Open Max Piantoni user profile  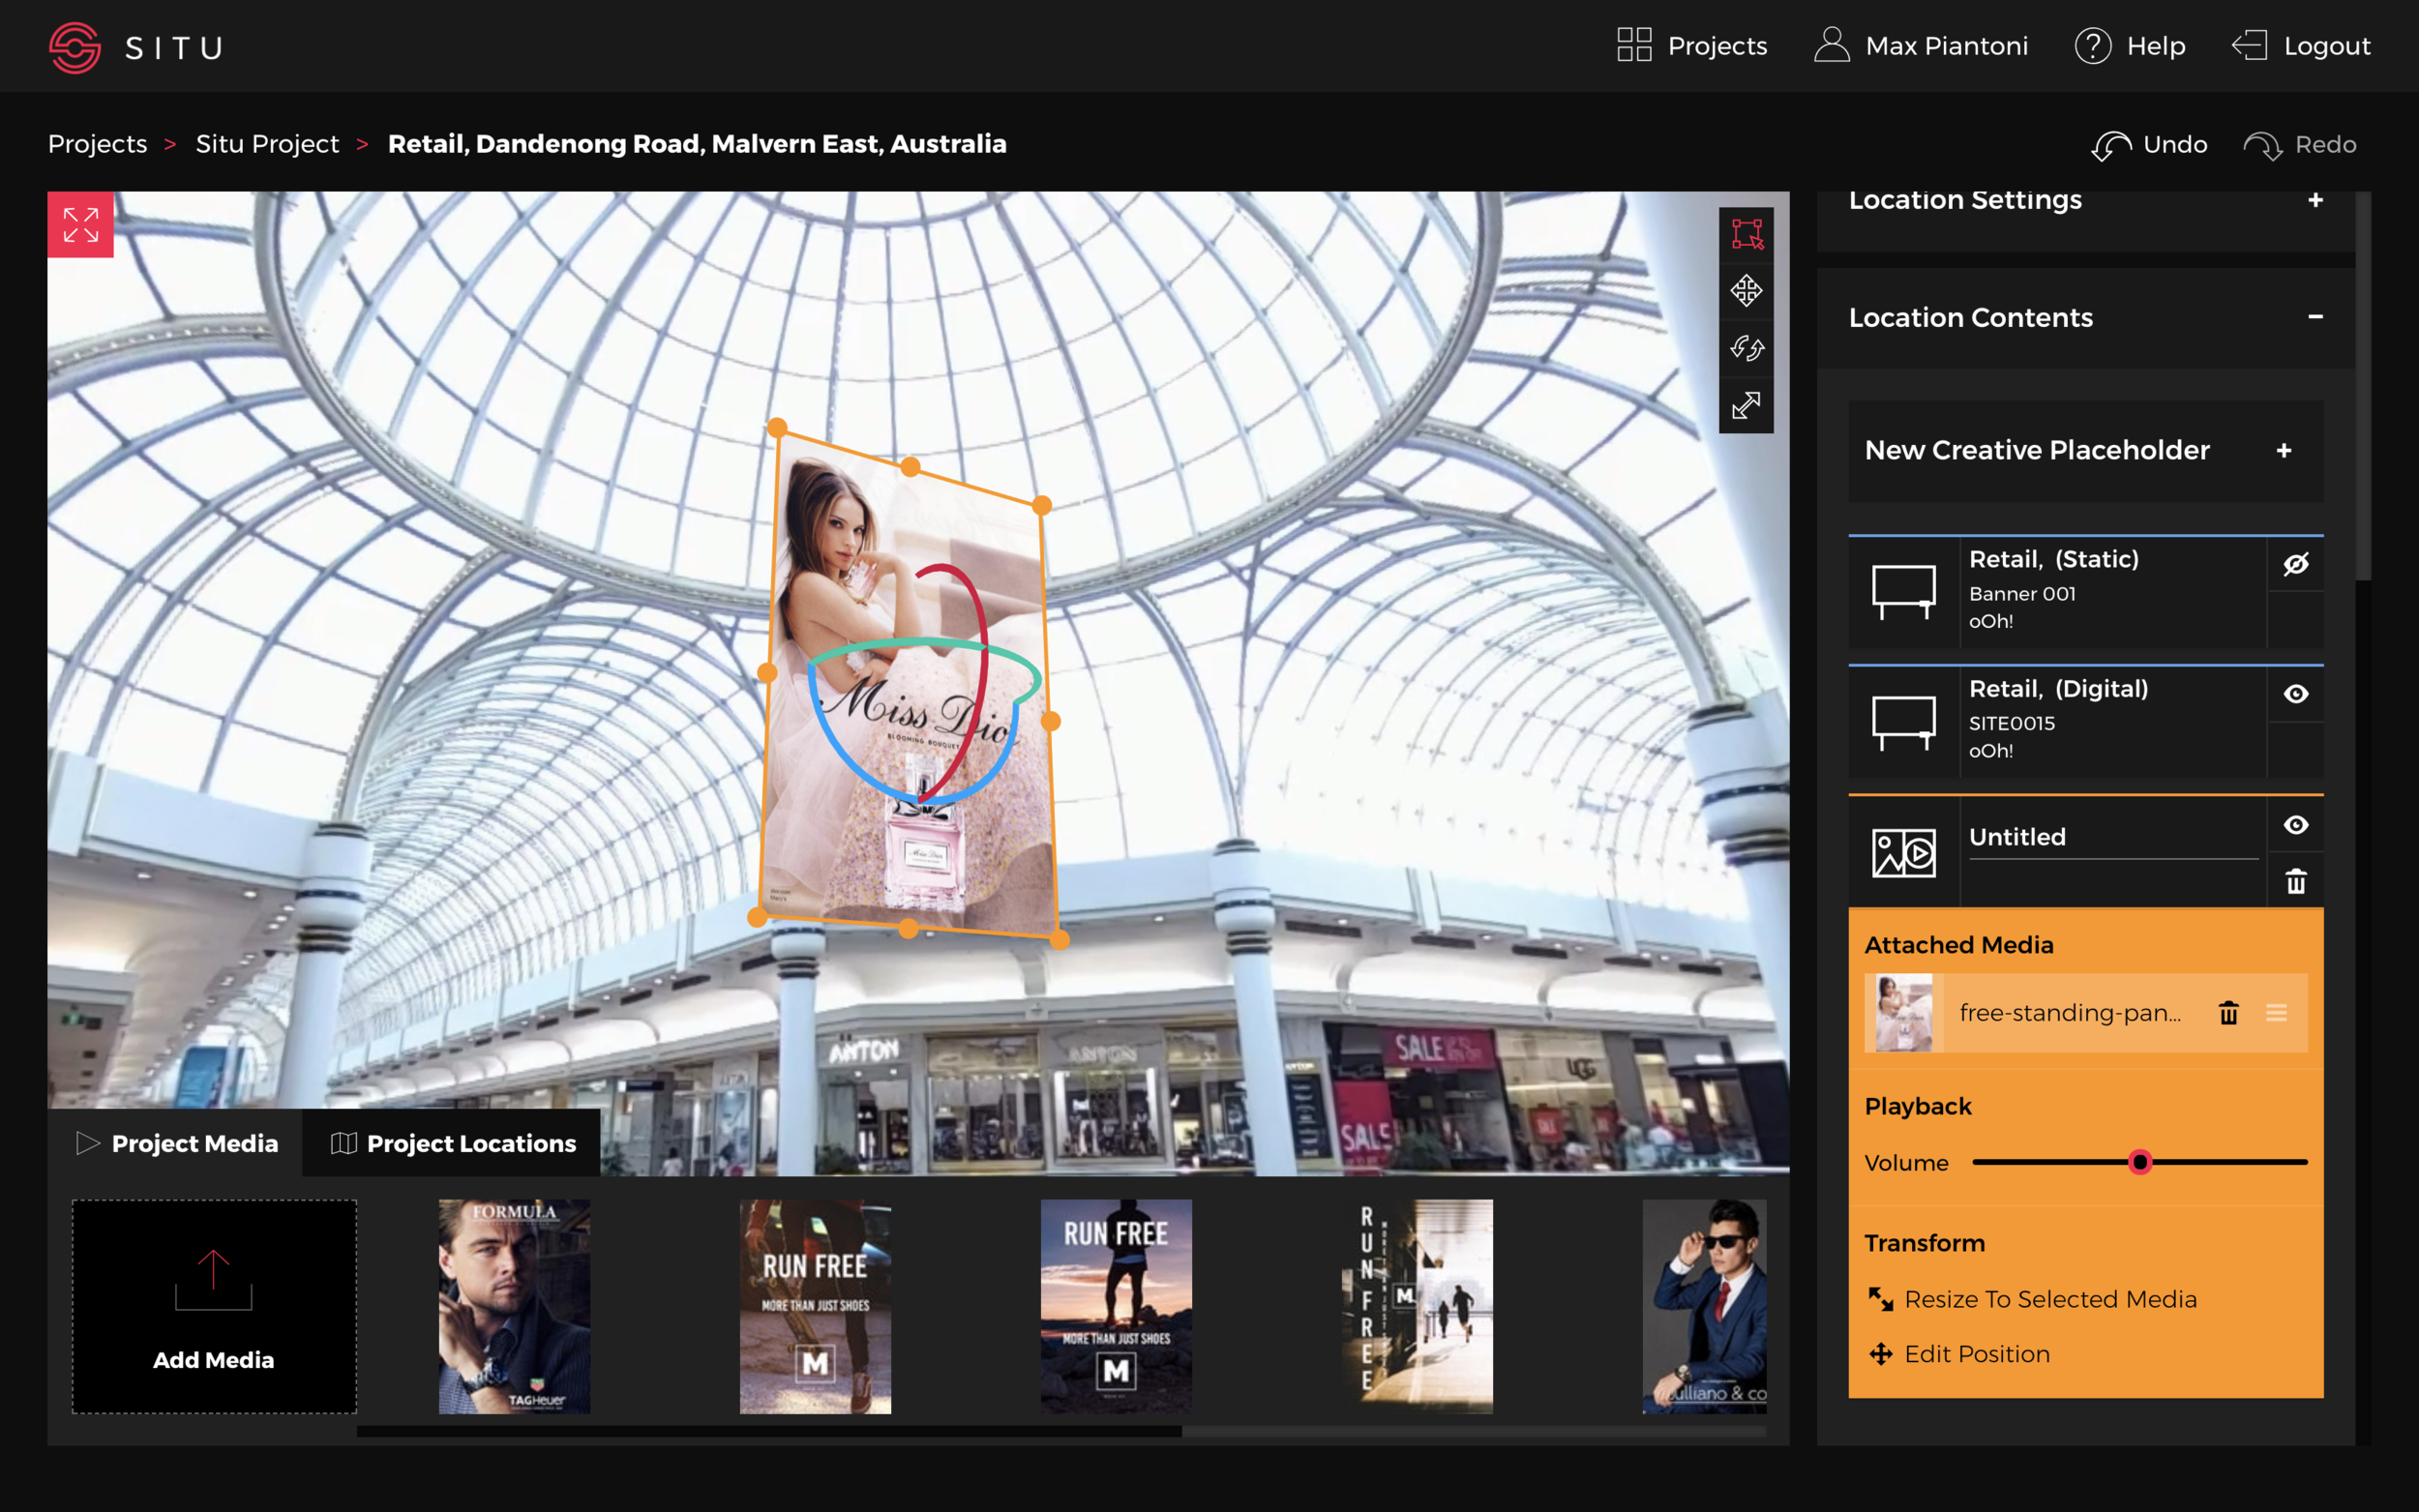tap(1921, 46)
